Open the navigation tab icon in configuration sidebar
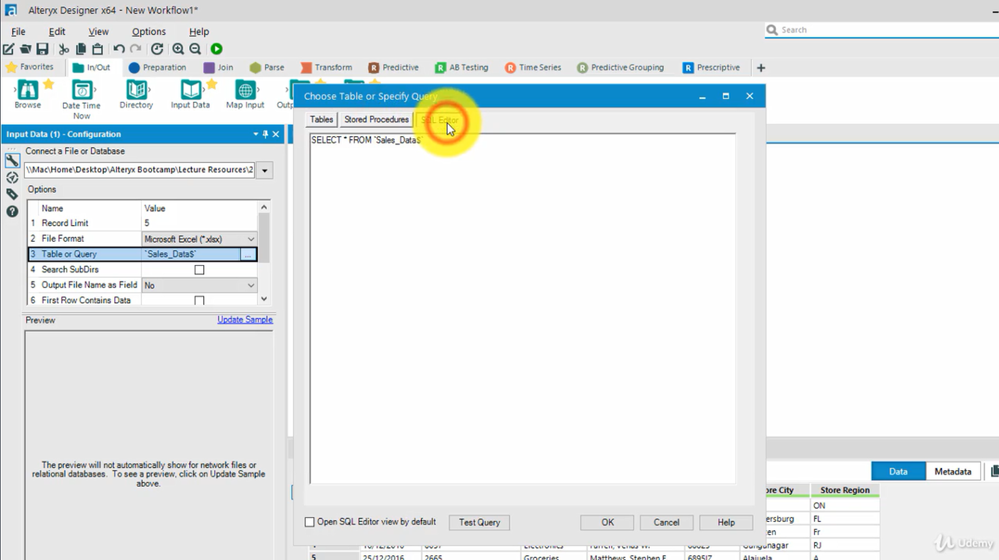Viewport: 999px width, 560px height. [x=12, y=178]
